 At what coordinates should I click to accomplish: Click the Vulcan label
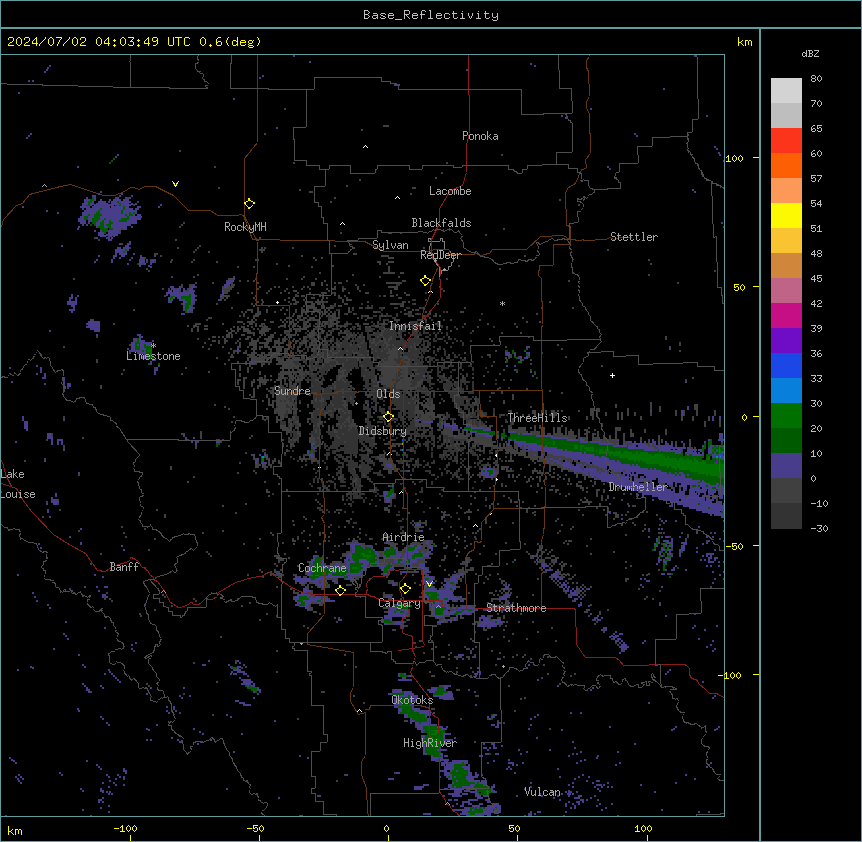tap(542, 792)
